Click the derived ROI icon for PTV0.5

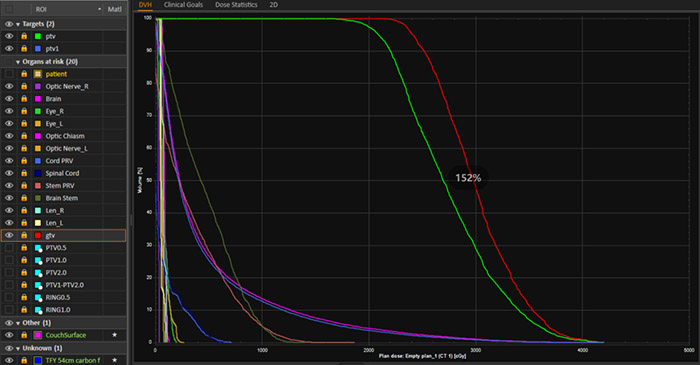coord(38,248)
